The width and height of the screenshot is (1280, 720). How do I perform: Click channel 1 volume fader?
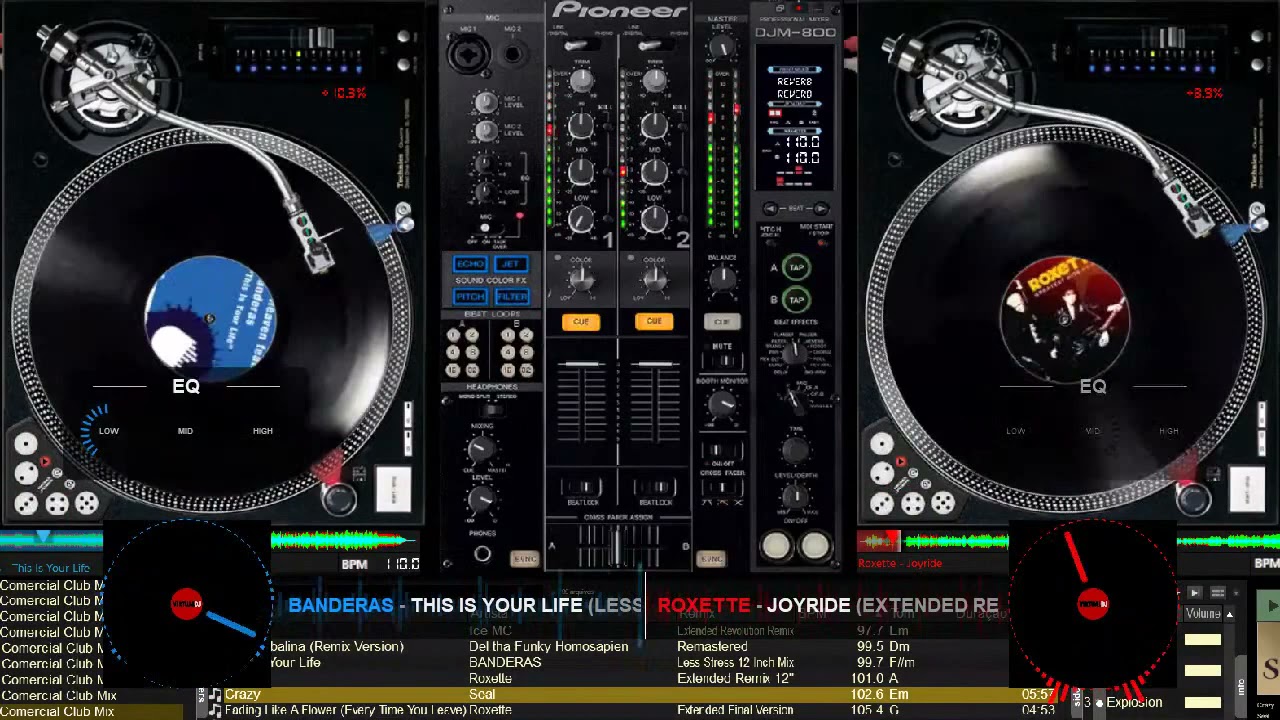click(582, 365)
